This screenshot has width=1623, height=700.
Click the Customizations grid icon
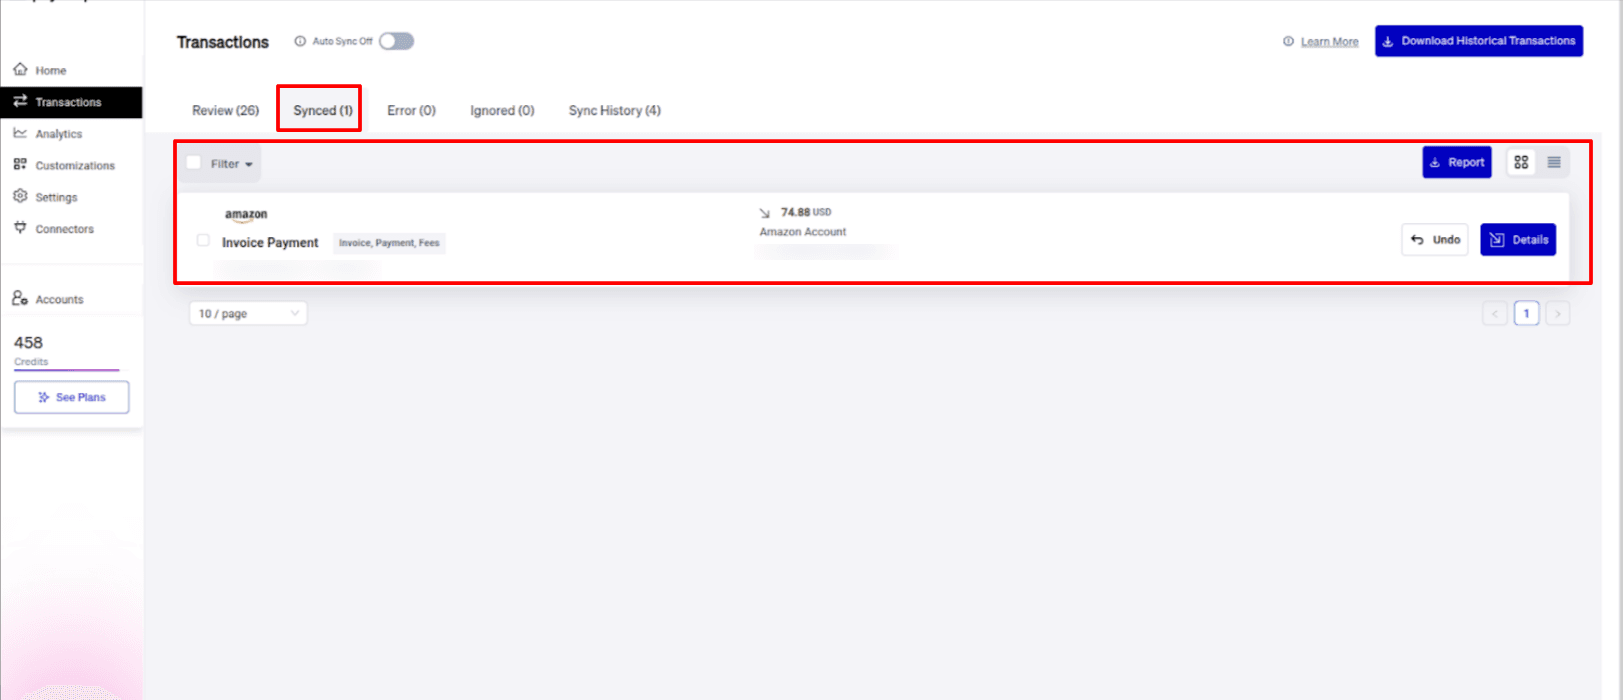pyautogui.click(x=20, y=164)
